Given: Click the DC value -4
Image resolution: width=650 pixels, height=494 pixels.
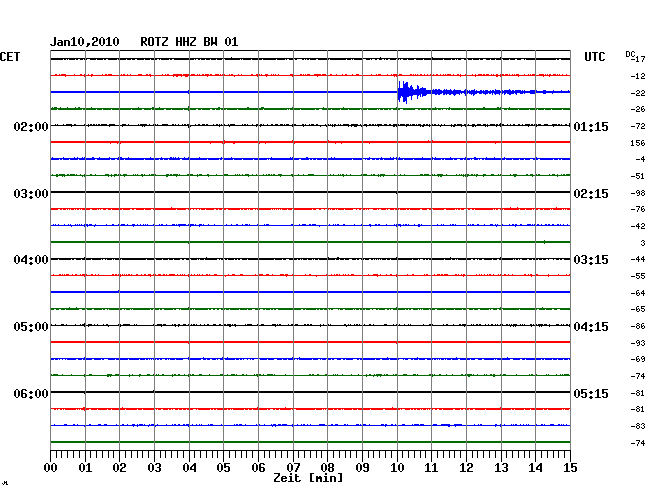Looking at the screenshot, I should (x=640, y=159).
